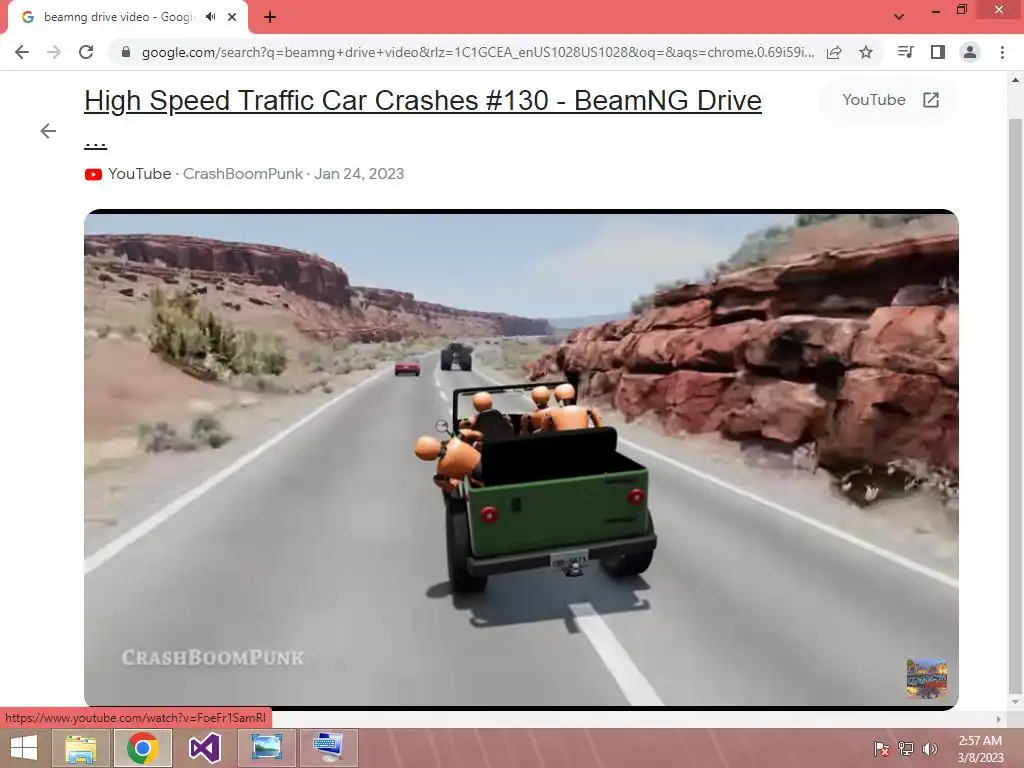Open the on-screen keyboard taskbar app
The image size is (1024, 768).
pos(328,748)
